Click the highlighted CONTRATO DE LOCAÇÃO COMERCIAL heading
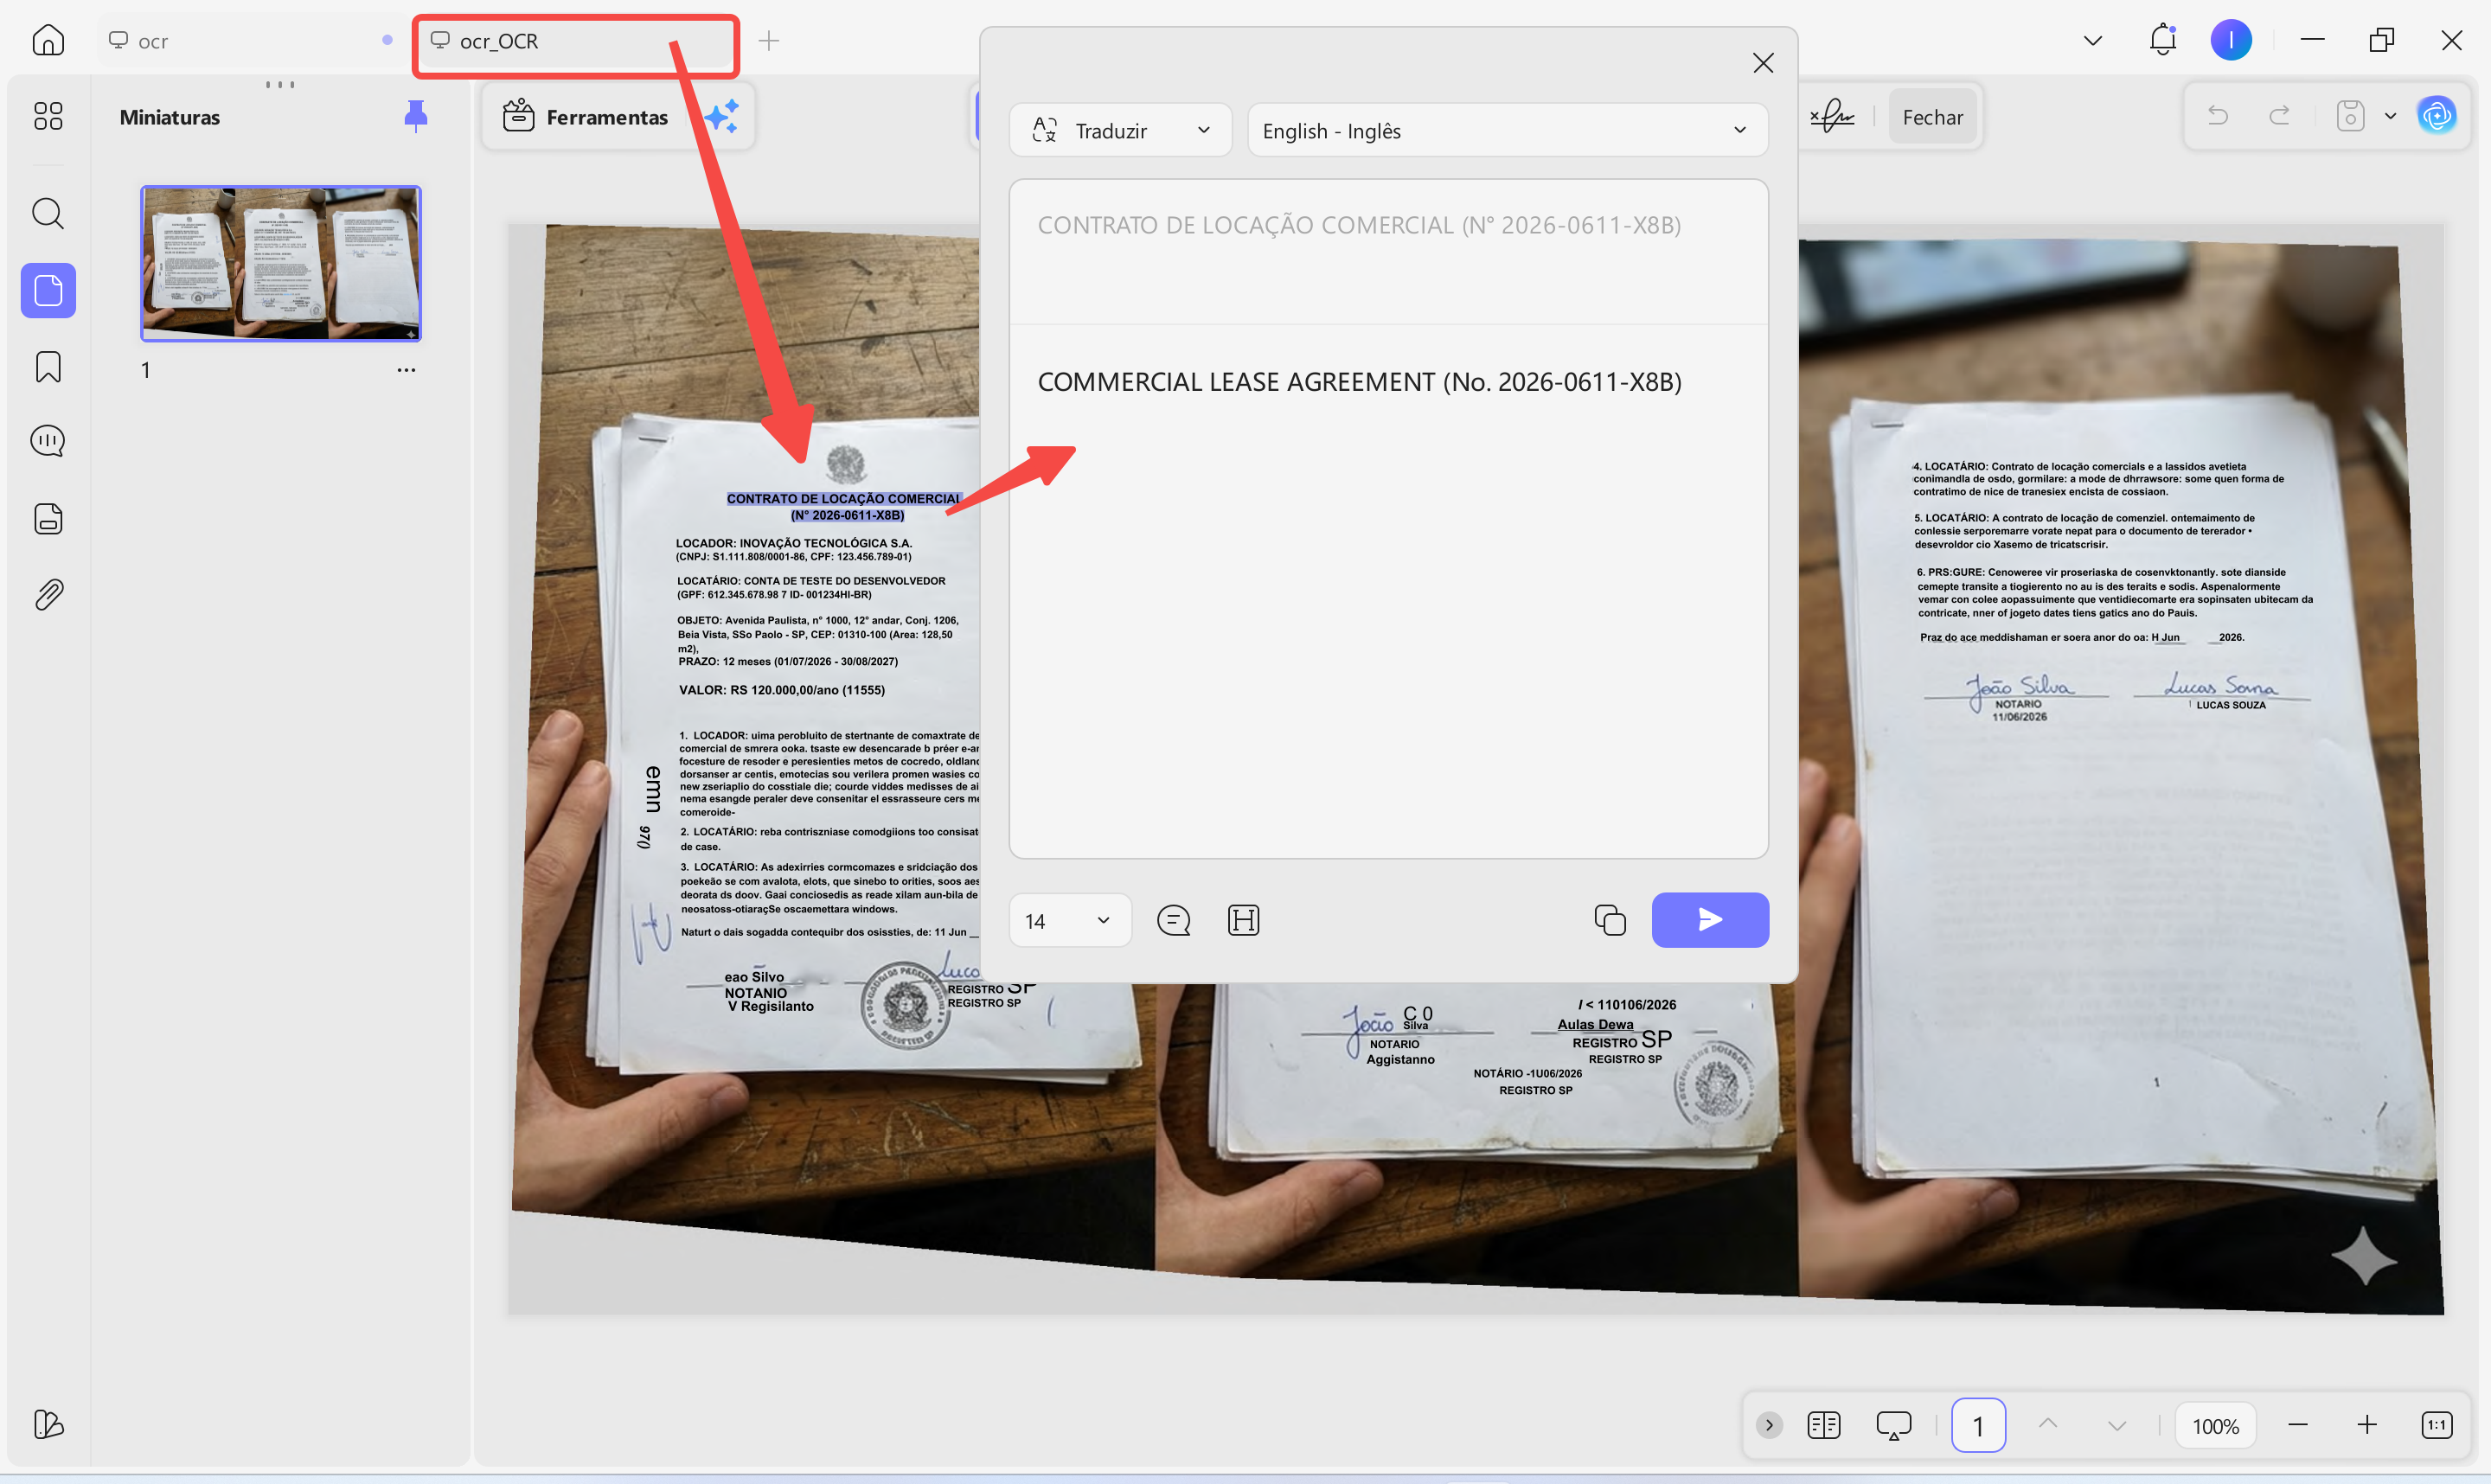This screenshot has height=1484, width=2491. tap(843, 498)
